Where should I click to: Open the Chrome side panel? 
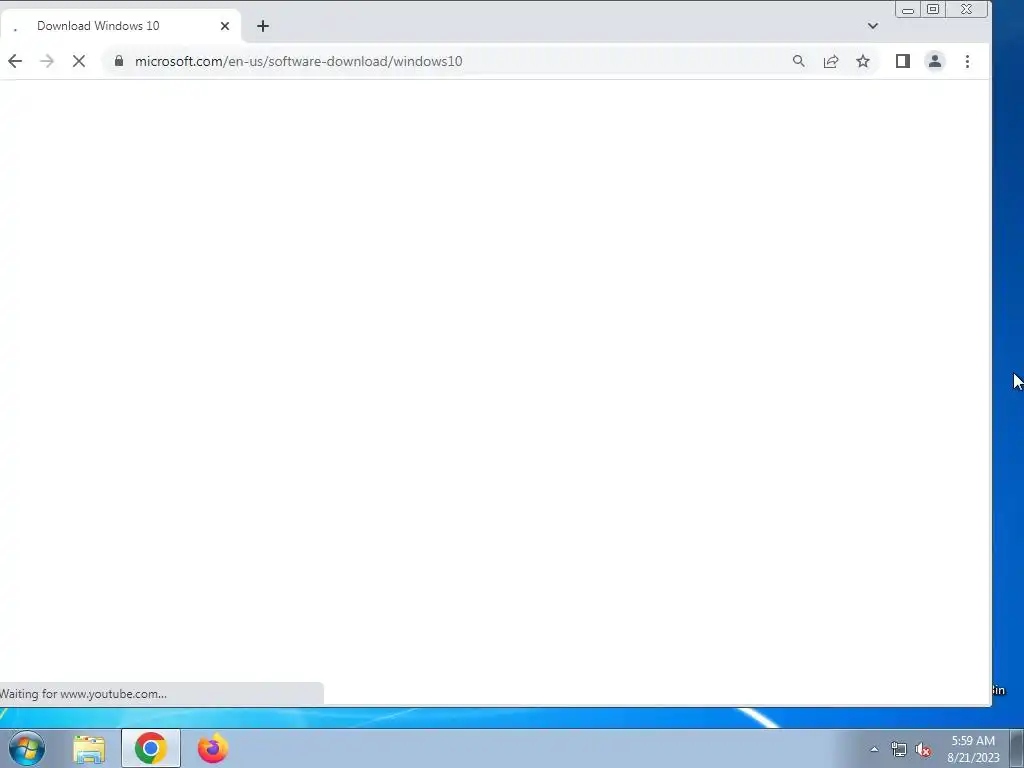(x=903, y=61)
